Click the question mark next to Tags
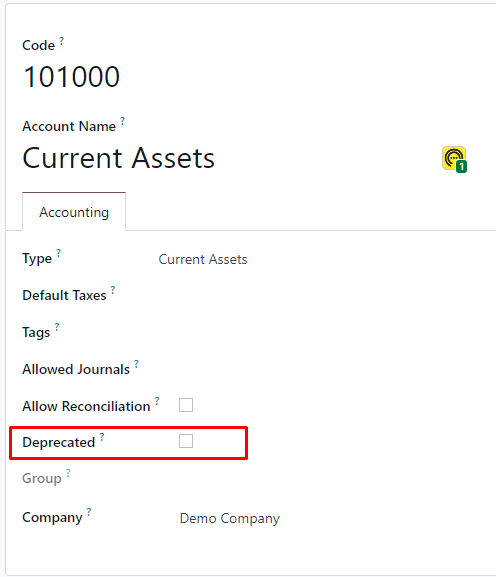Screen dimensions: 496x577 tap(57, 327)
